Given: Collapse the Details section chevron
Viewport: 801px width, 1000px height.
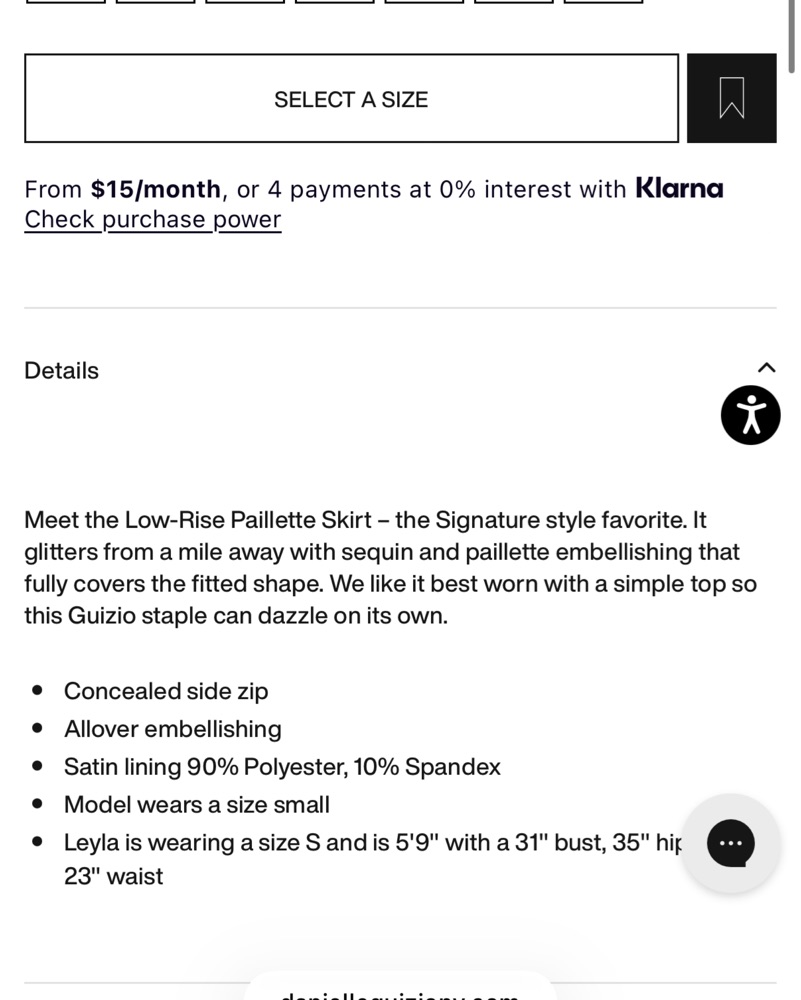Looking at the screenshot, I should [x=767, y=368].
